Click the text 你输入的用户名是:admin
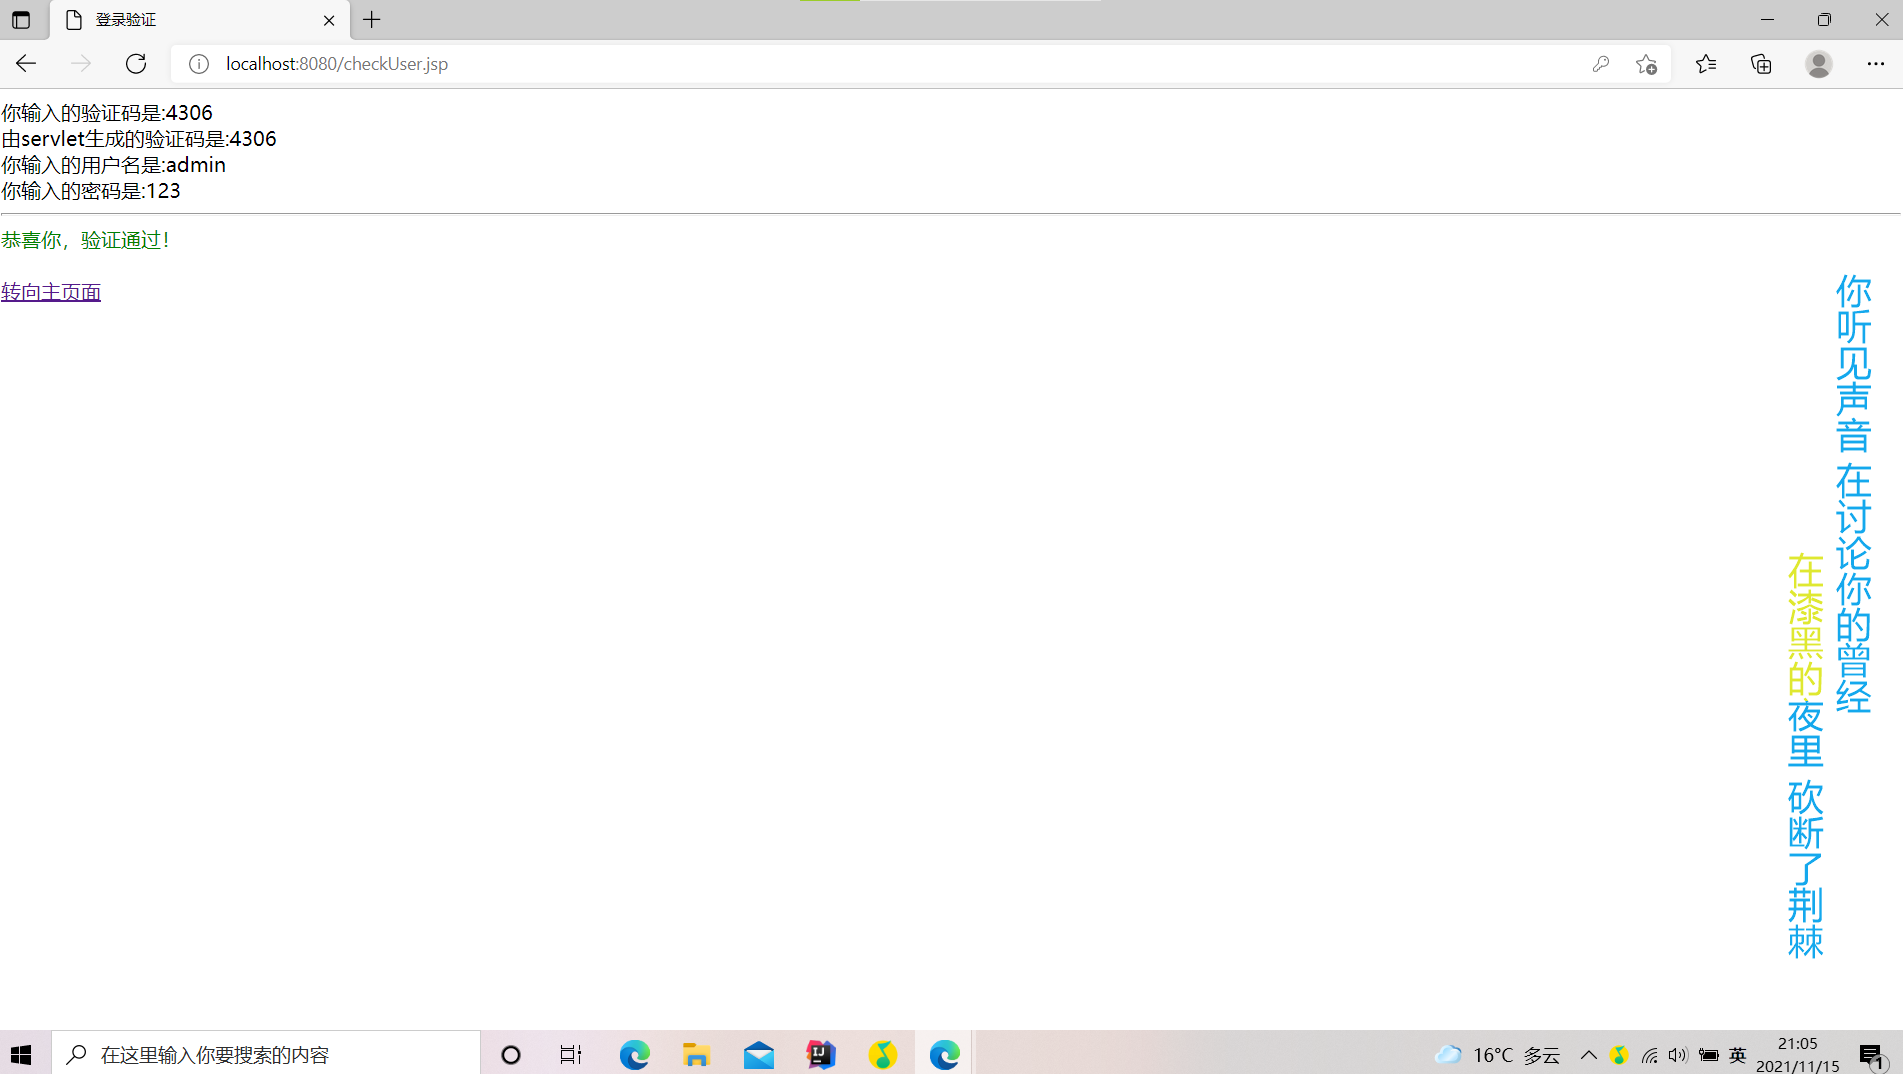 pyautogui.click(x=114, y=165)
